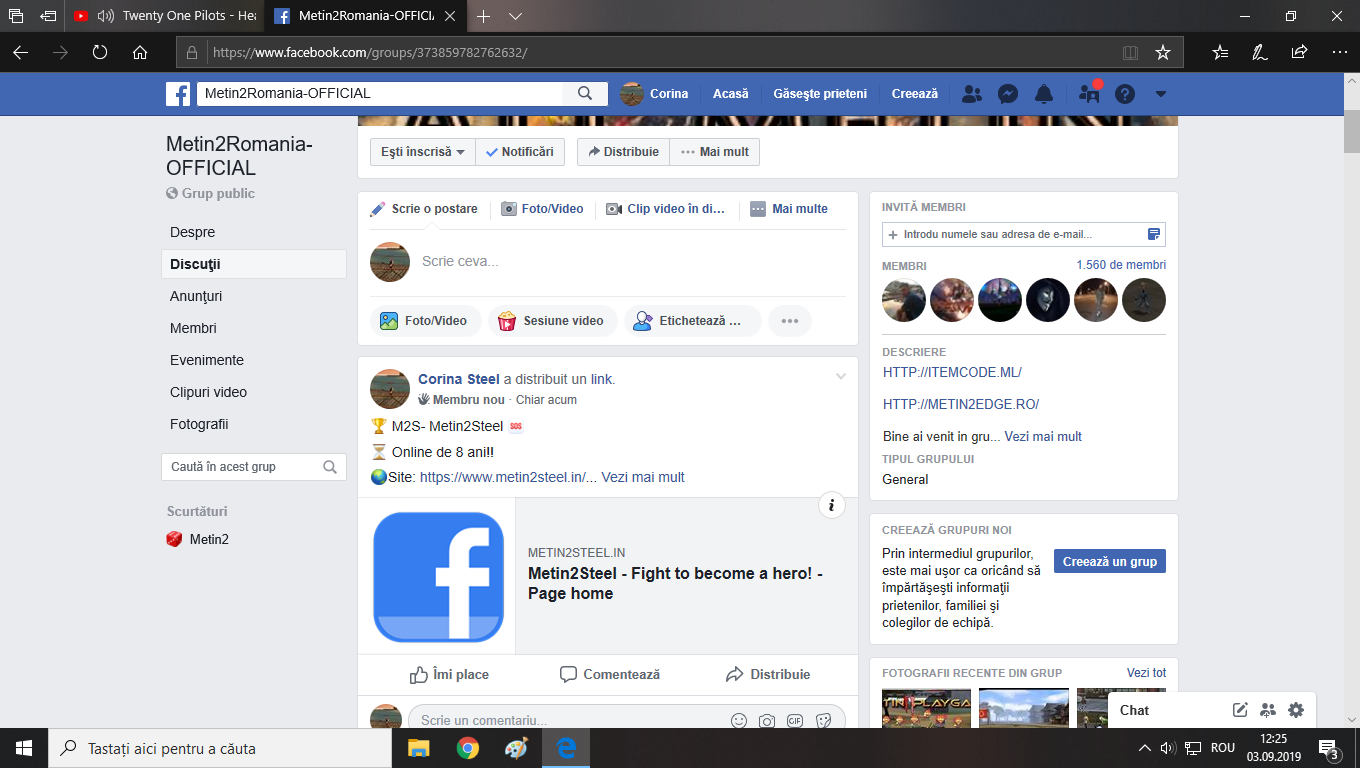Screen dimensions: 1360x768
Task: Expand description with Vezi mai mult
Action: [x=1043, y=436]
